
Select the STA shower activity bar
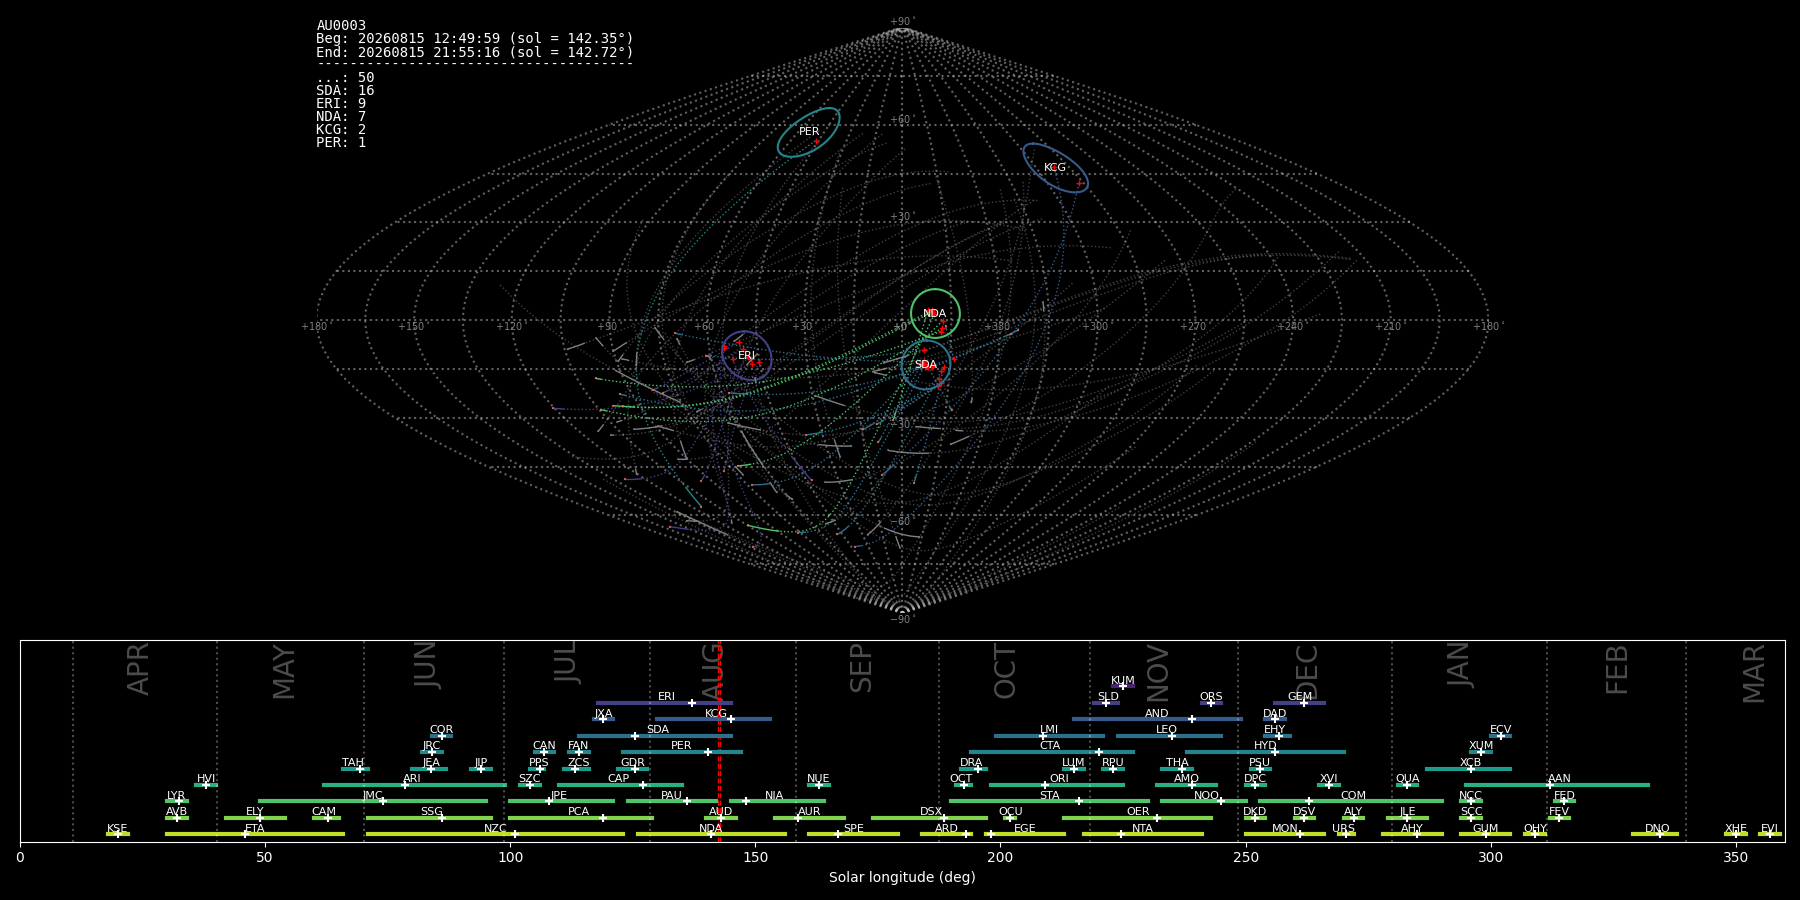1050,801
